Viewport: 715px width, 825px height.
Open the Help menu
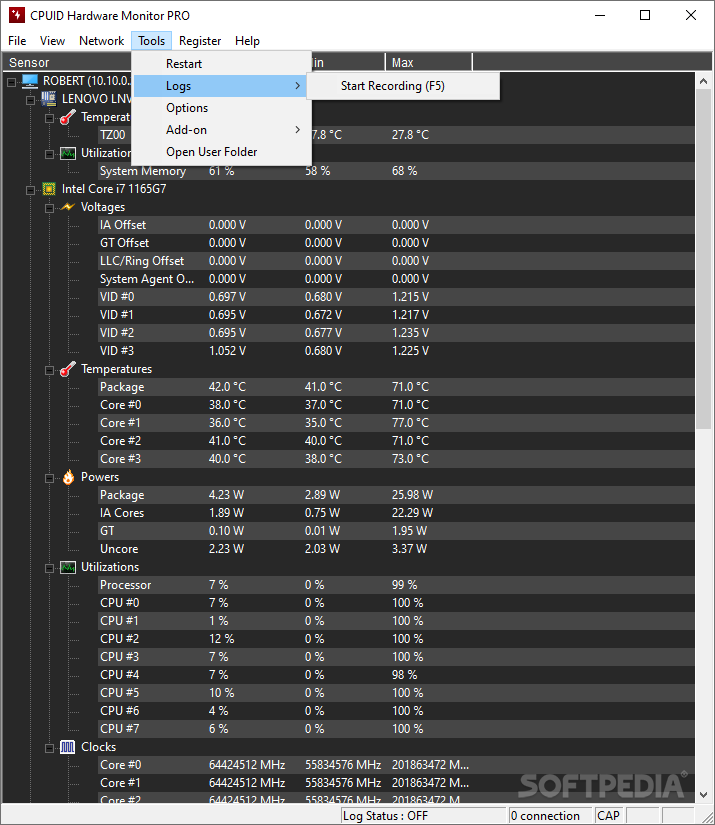click(x=247, y=41)
